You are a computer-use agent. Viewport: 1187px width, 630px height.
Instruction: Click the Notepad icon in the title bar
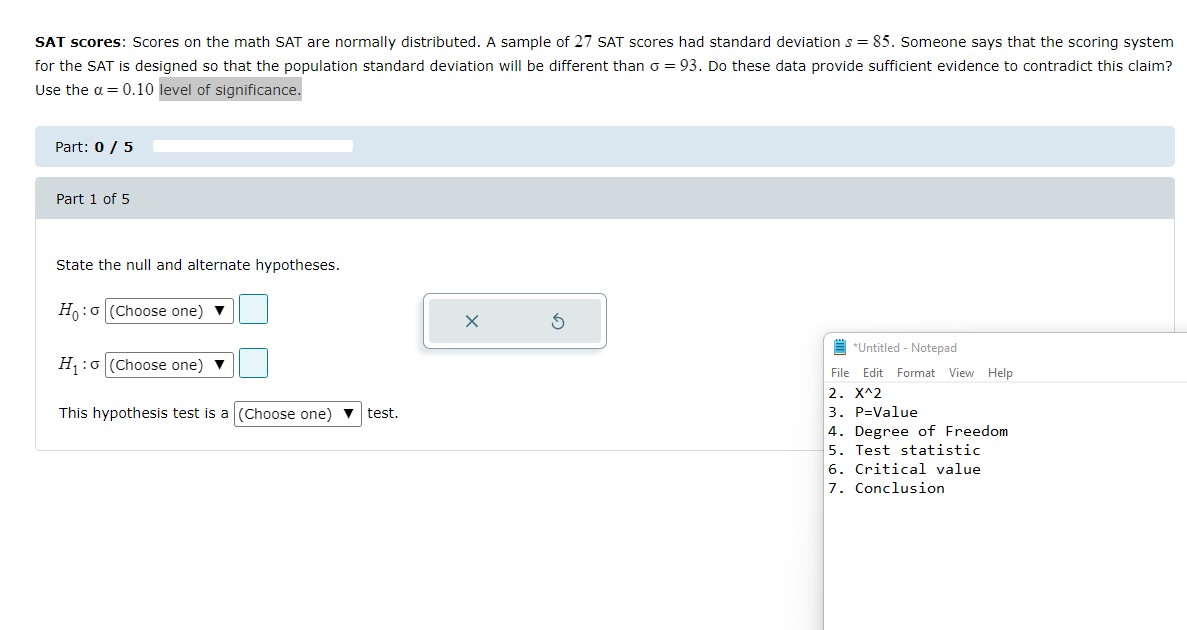click(x=839, y=347)
